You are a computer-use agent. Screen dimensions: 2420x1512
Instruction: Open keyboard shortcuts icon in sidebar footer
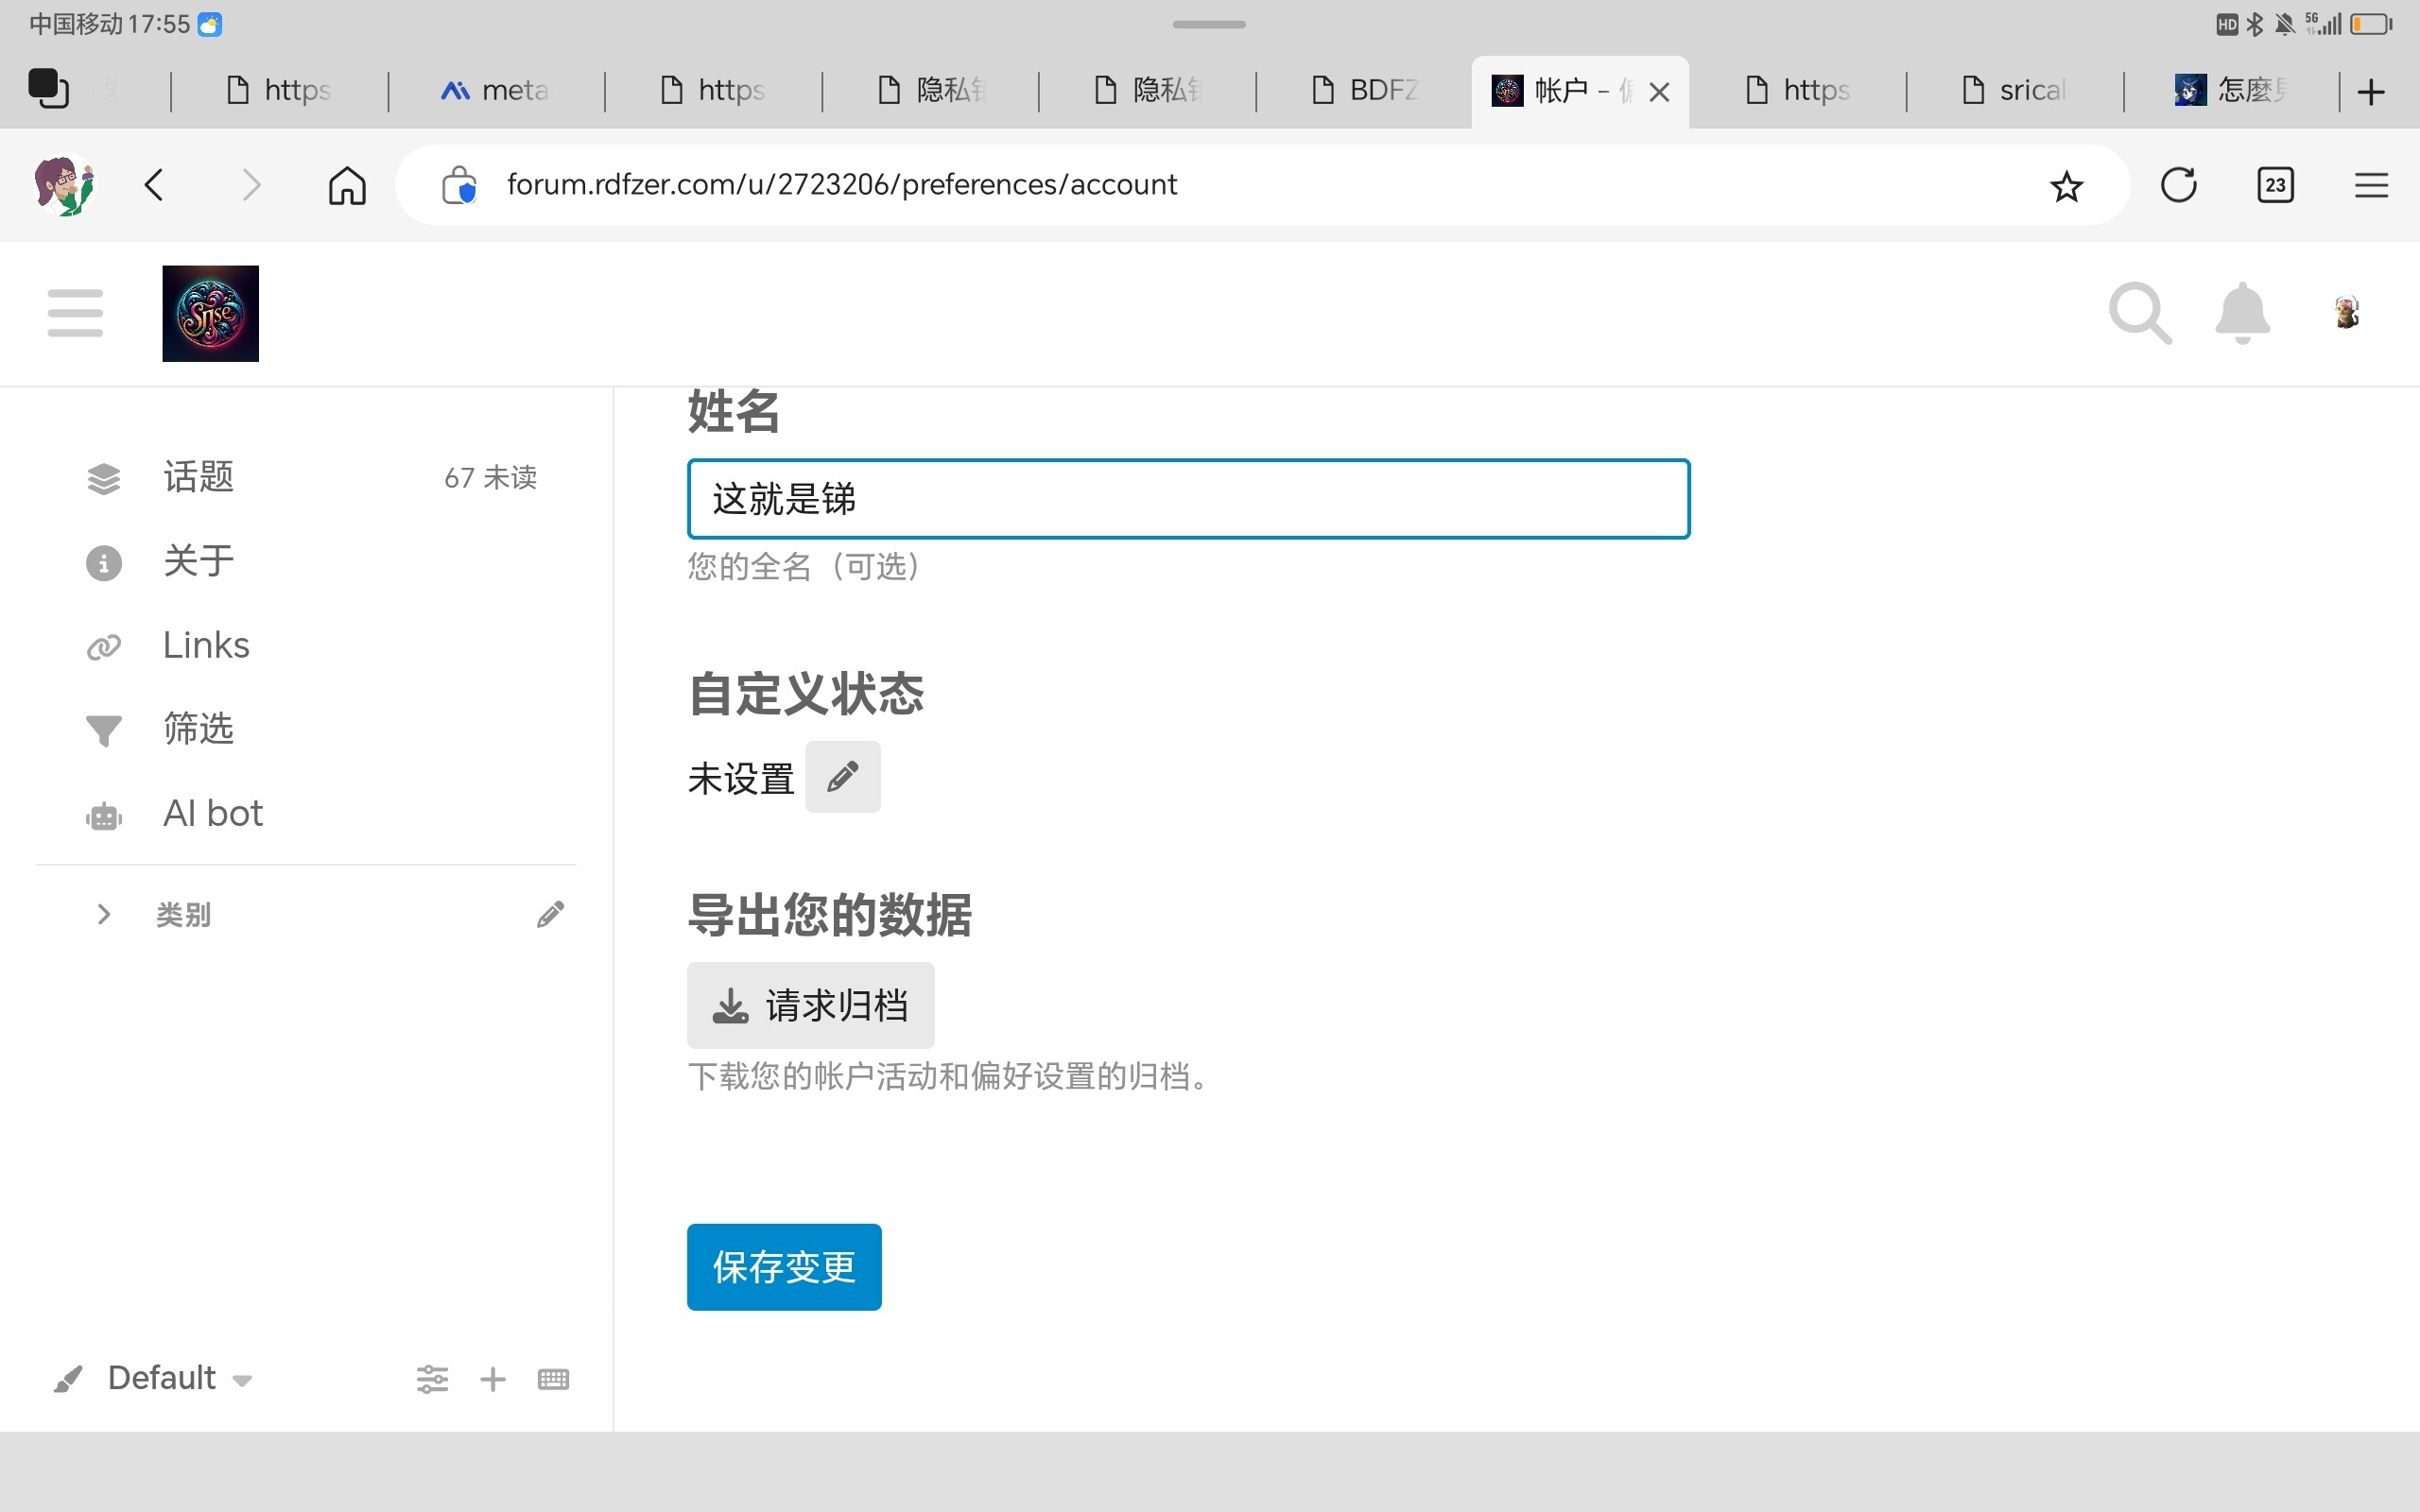553,1379
